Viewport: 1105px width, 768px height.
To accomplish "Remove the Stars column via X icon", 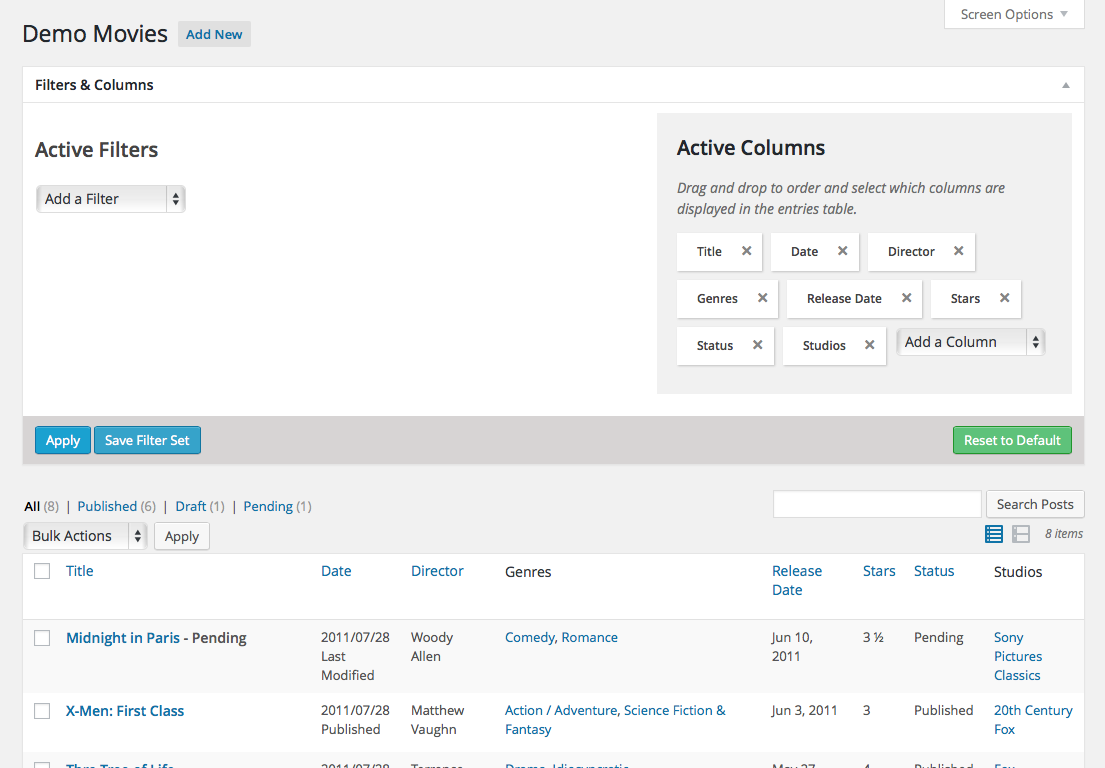I will pyautogui.click(x=1004, y=298).
